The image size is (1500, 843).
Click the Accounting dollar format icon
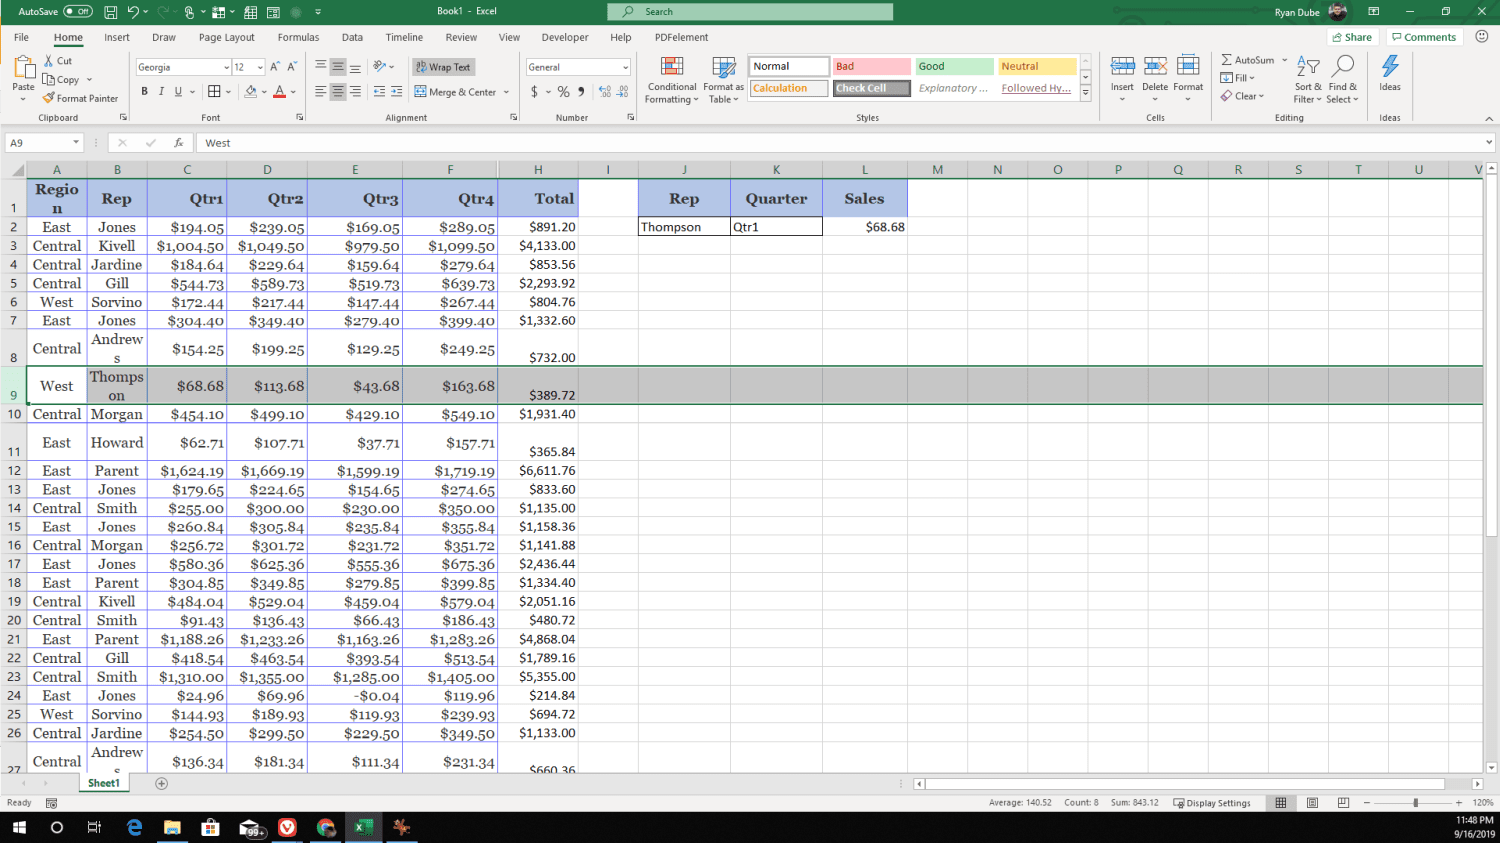(534, 92)
